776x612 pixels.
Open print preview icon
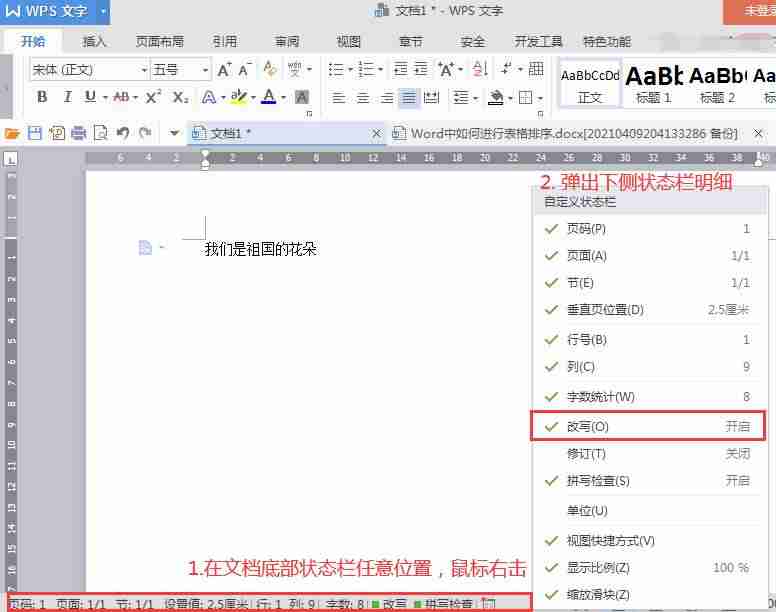pyautogui.click(x=100, y=133)
